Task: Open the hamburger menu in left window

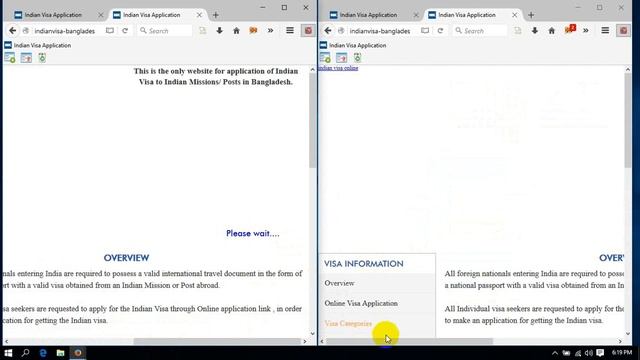Action: click(290, 31)
